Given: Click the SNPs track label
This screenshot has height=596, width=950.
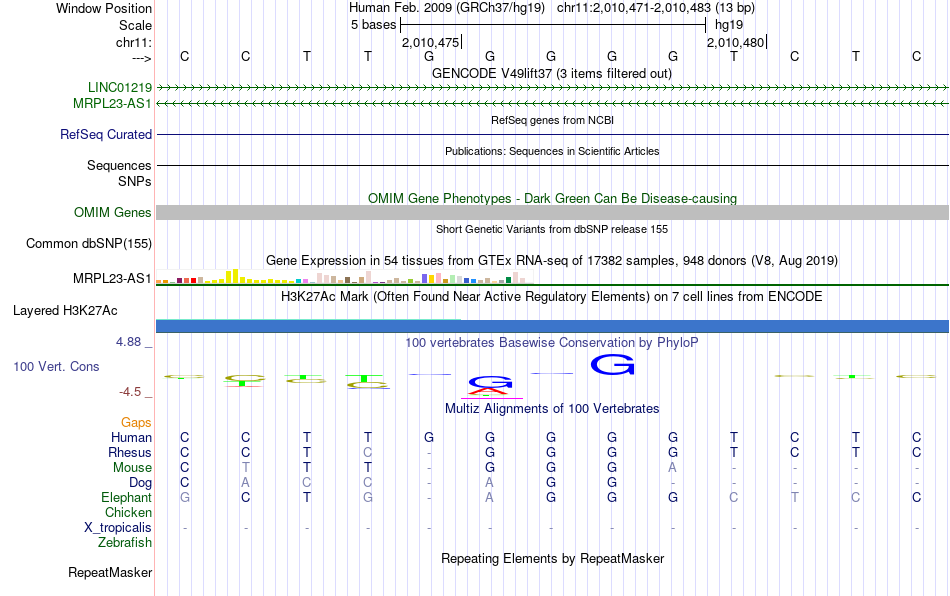Looking at the screenshot, I should 135,181.
